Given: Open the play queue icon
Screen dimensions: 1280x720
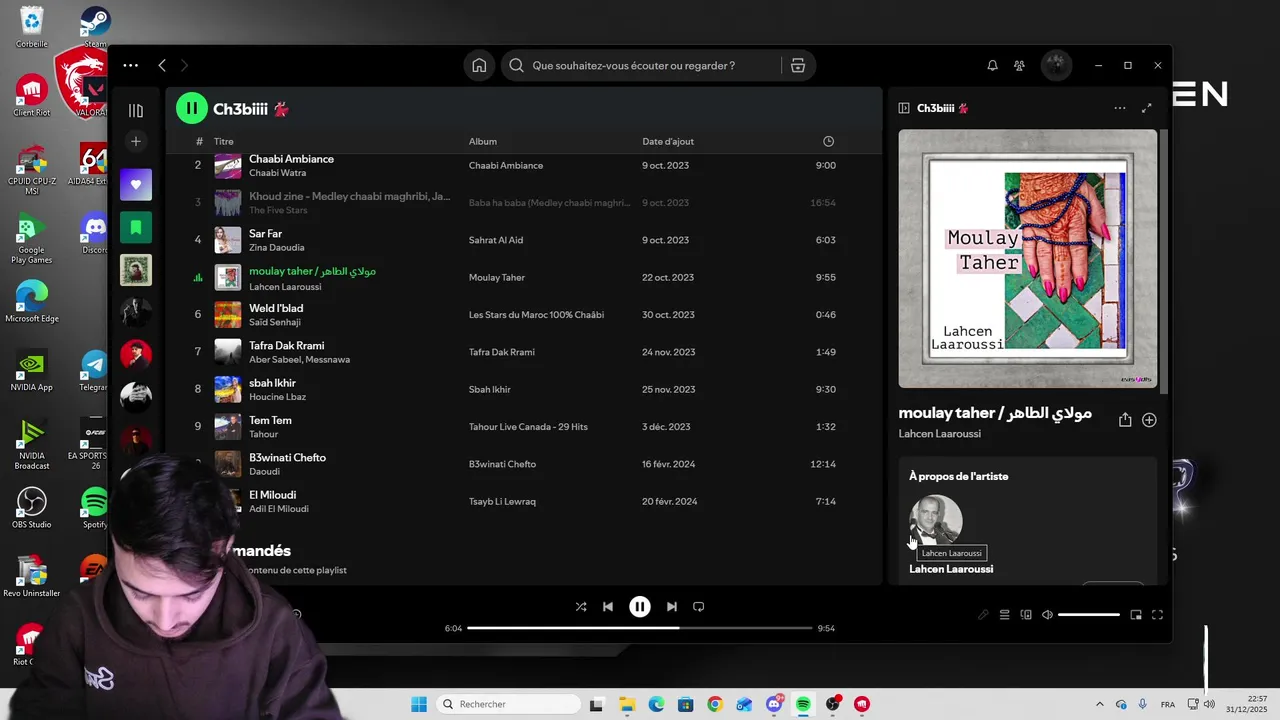Looking at the screenshot, I should pos(1005,615).
